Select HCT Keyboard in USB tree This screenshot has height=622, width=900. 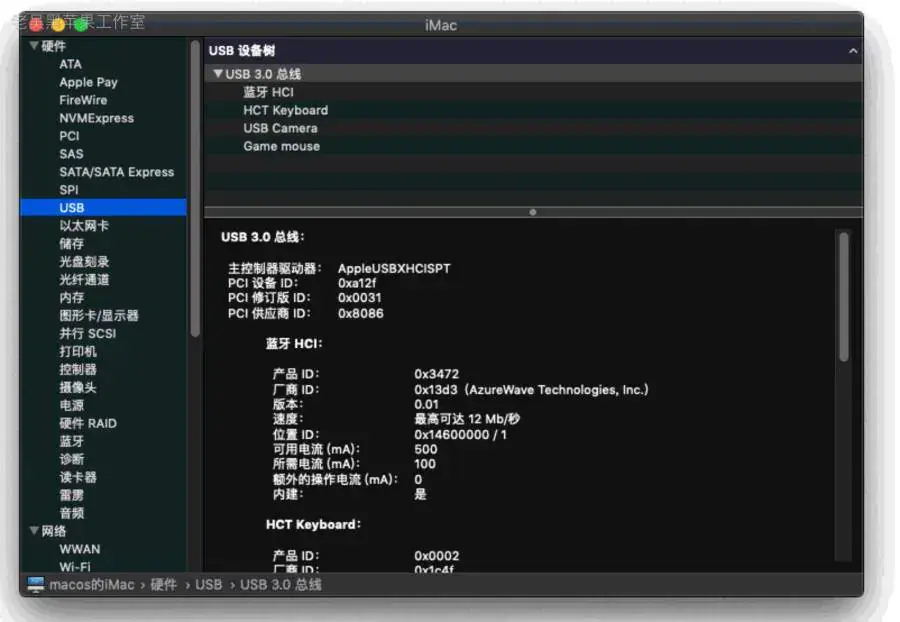[x=286, y=110]
